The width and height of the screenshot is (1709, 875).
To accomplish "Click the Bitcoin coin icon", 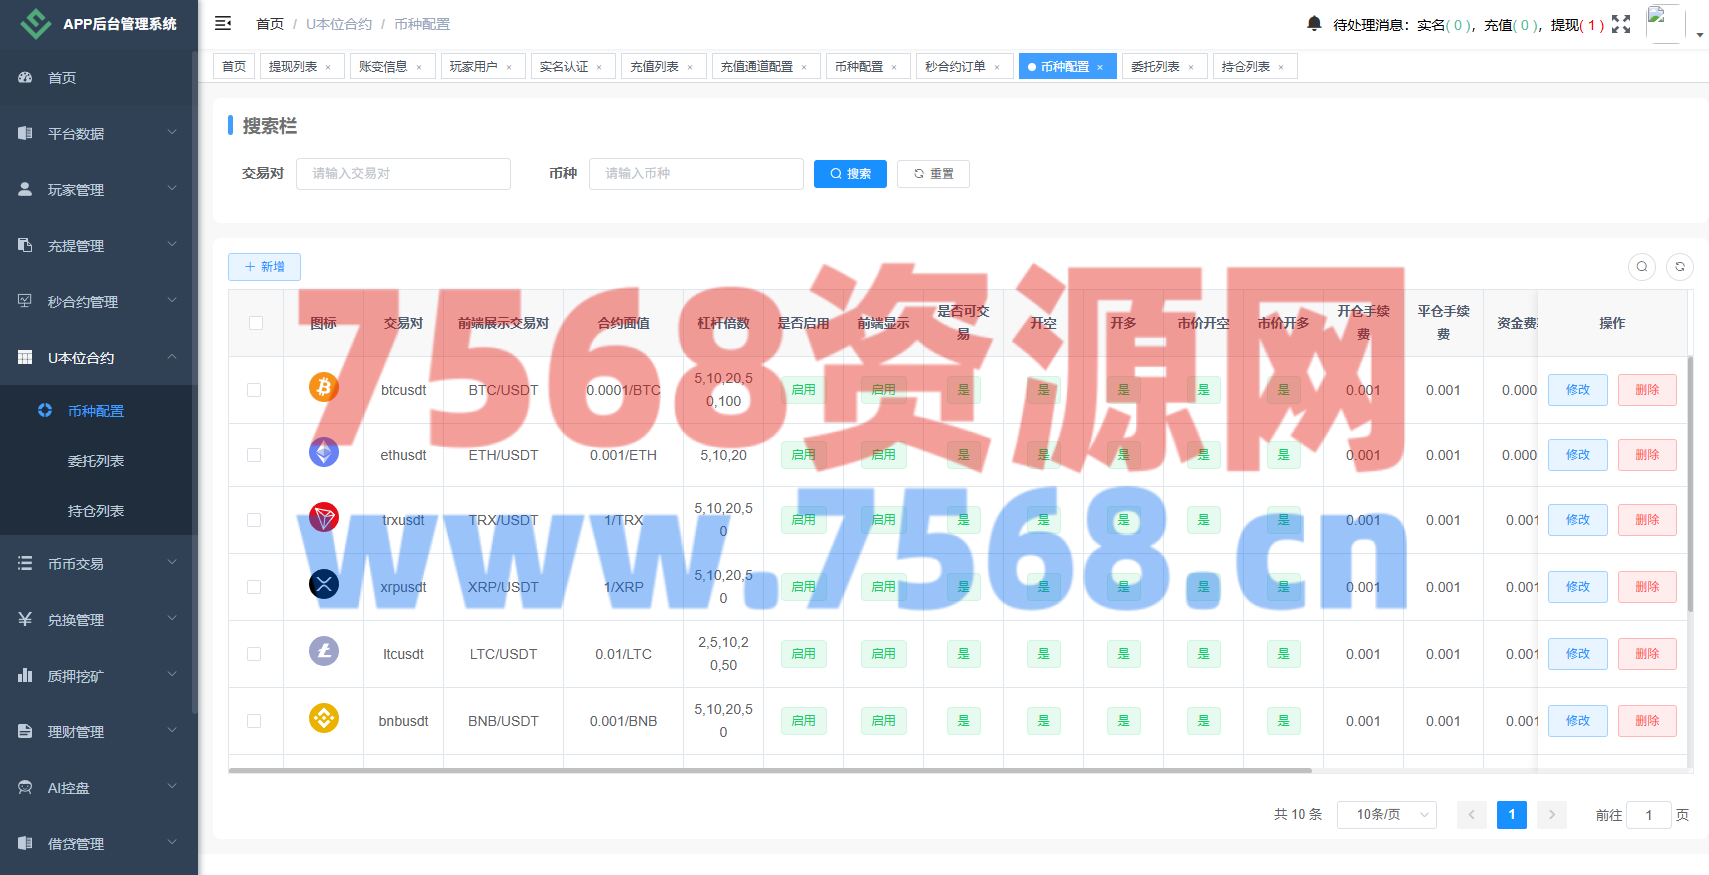I will click(323, 387).
